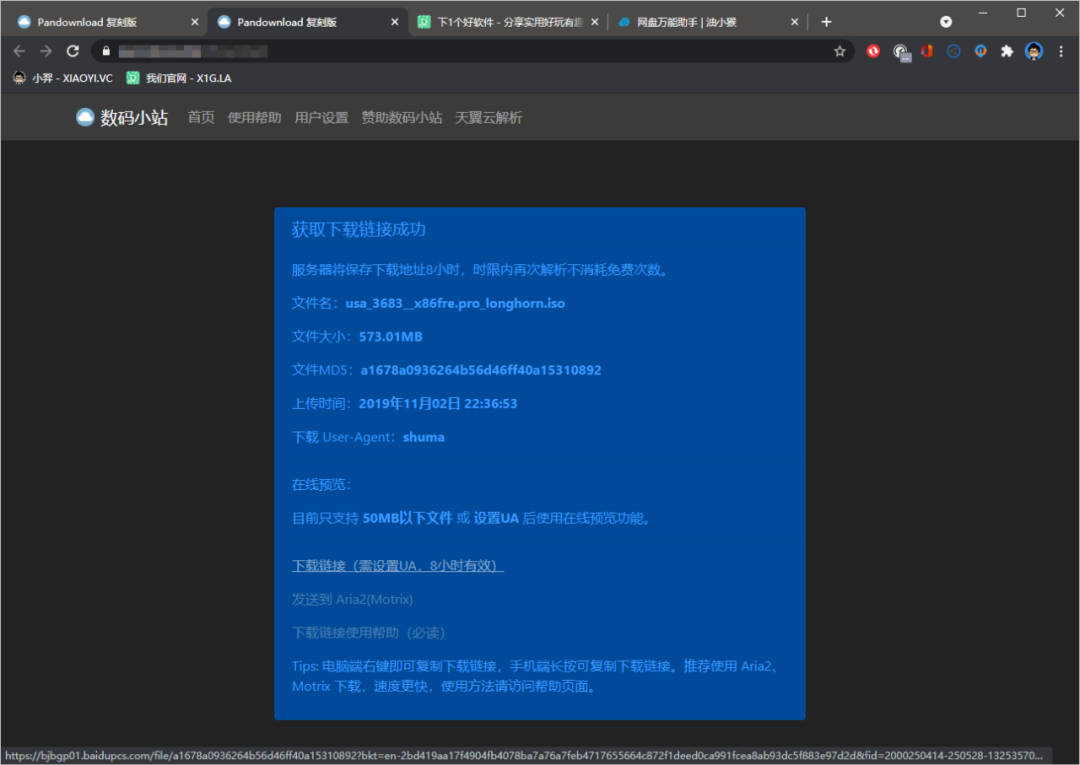Click the reload page icon
1080x765 pixels.
coord(72,51)
